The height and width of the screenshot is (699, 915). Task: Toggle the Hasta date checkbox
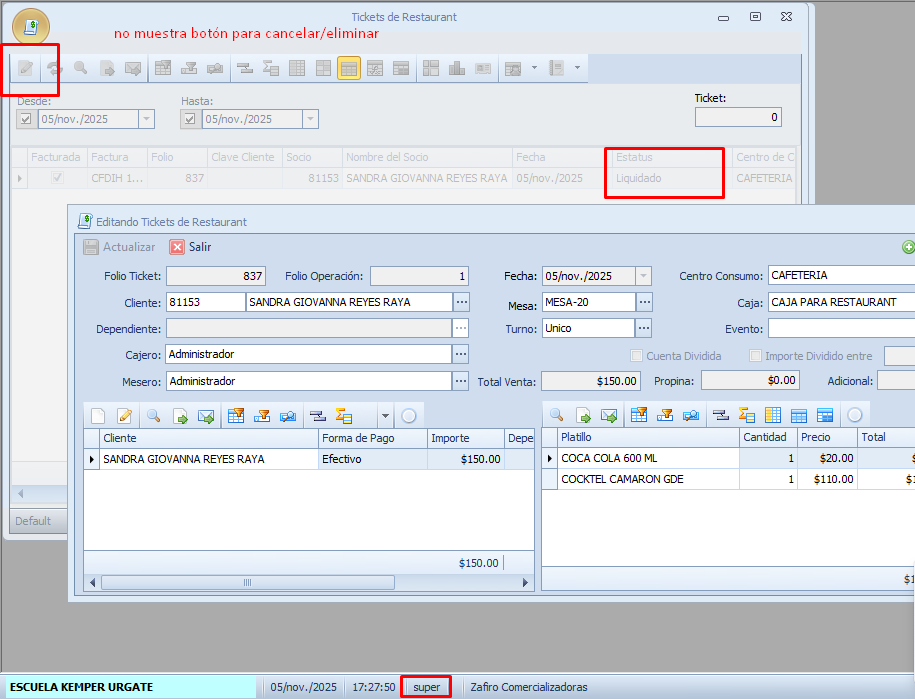189,119
